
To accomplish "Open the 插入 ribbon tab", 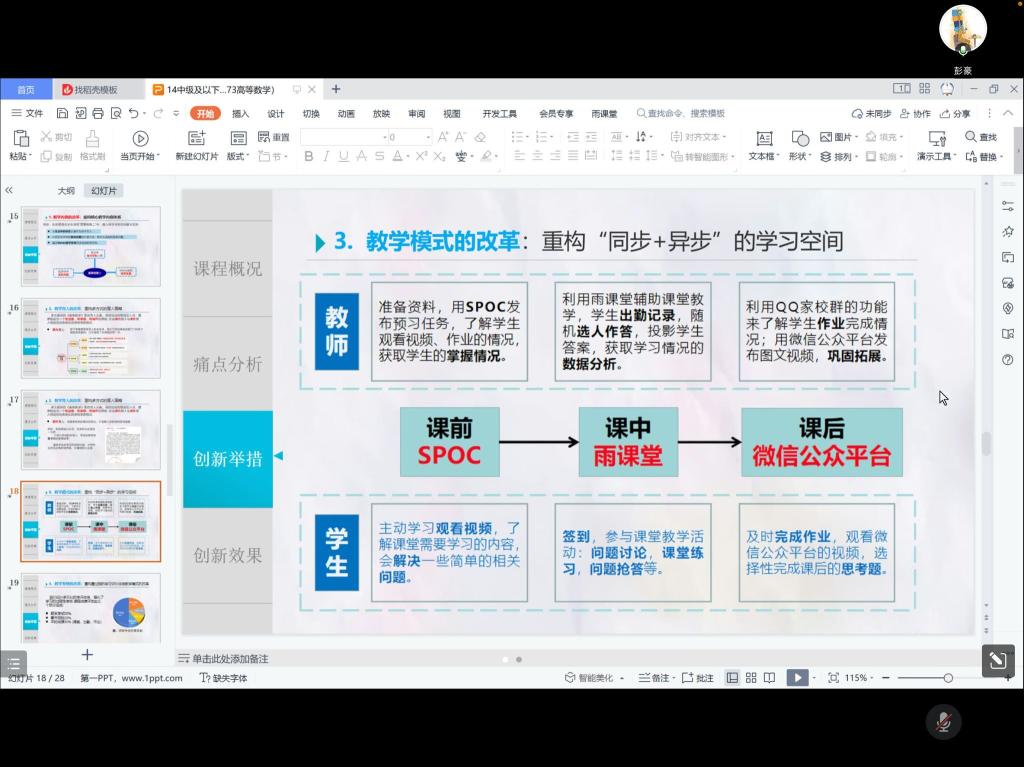I will 240,114.
